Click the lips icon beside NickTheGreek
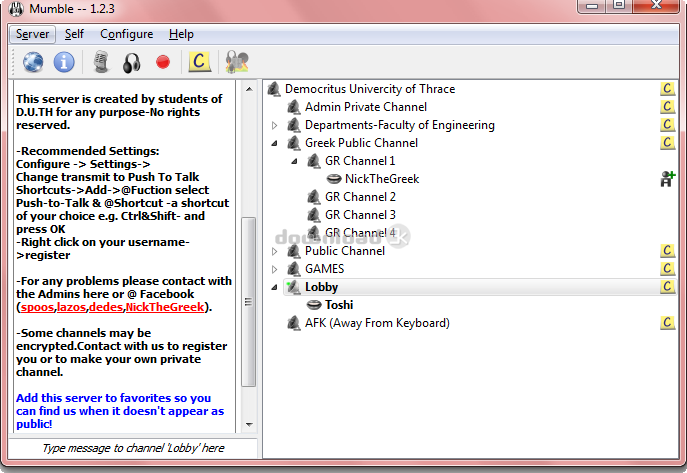The height and width of the screenshot is (473, 687). click(x=334, y=179)
